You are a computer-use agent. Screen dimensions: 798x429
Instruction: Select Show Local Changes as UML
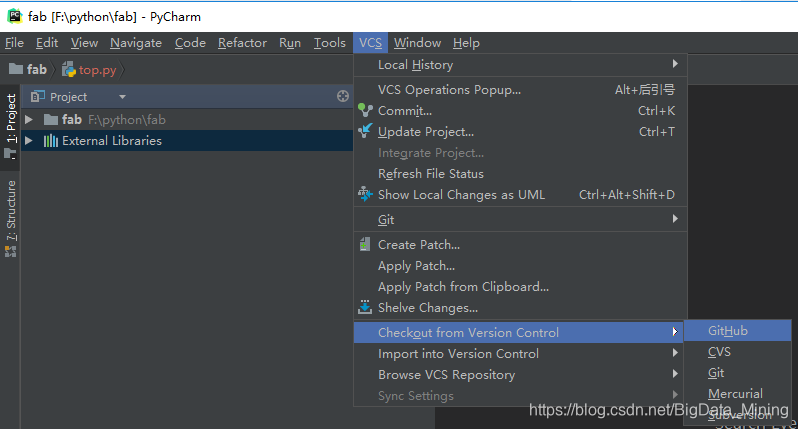(520, 194)
